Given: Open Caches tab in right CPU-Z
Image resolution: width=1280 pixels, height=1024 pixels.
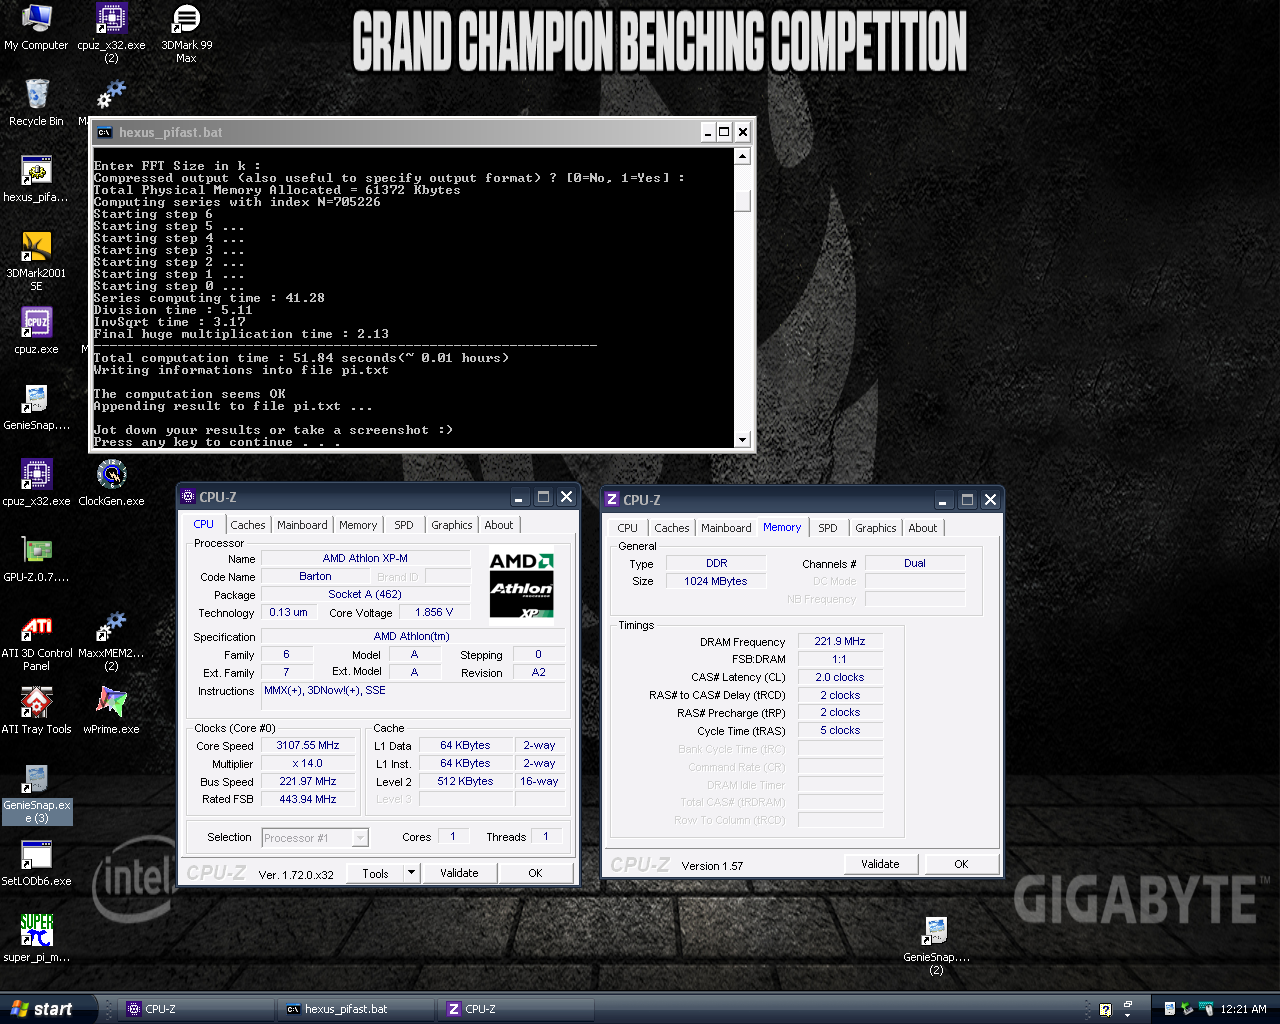Looking at the screenshot, I should tap(672, 528).
